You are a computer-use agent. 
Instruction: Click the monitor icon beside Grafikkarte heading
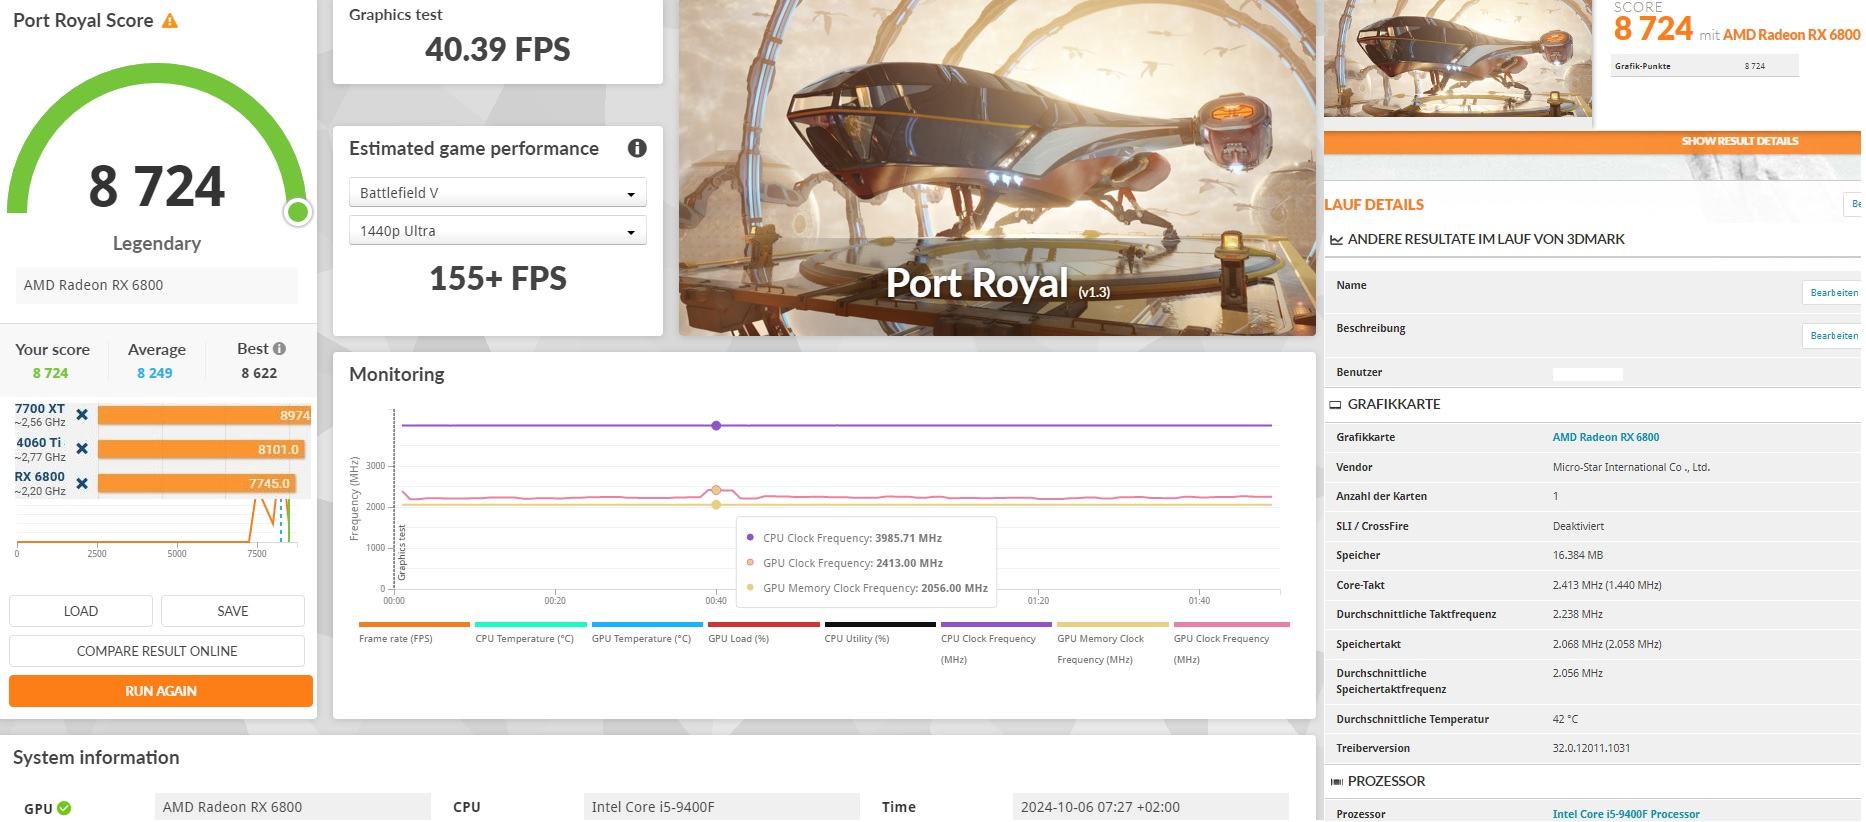[1335, 405]
